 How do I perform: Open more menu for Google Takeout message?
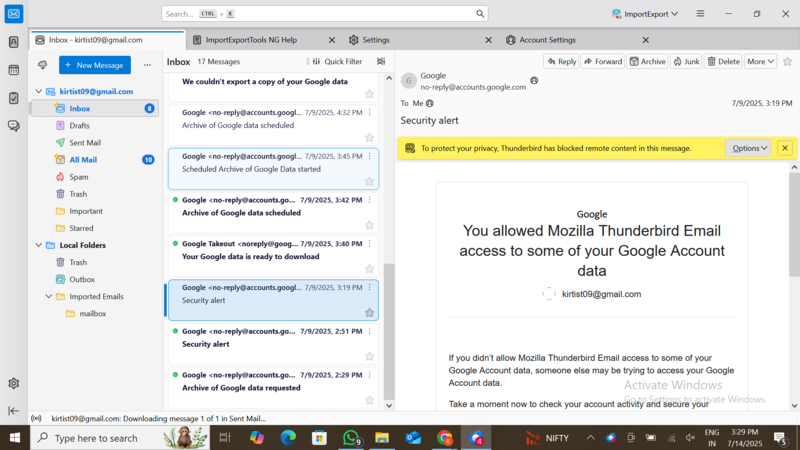click(x=370, y=243)
